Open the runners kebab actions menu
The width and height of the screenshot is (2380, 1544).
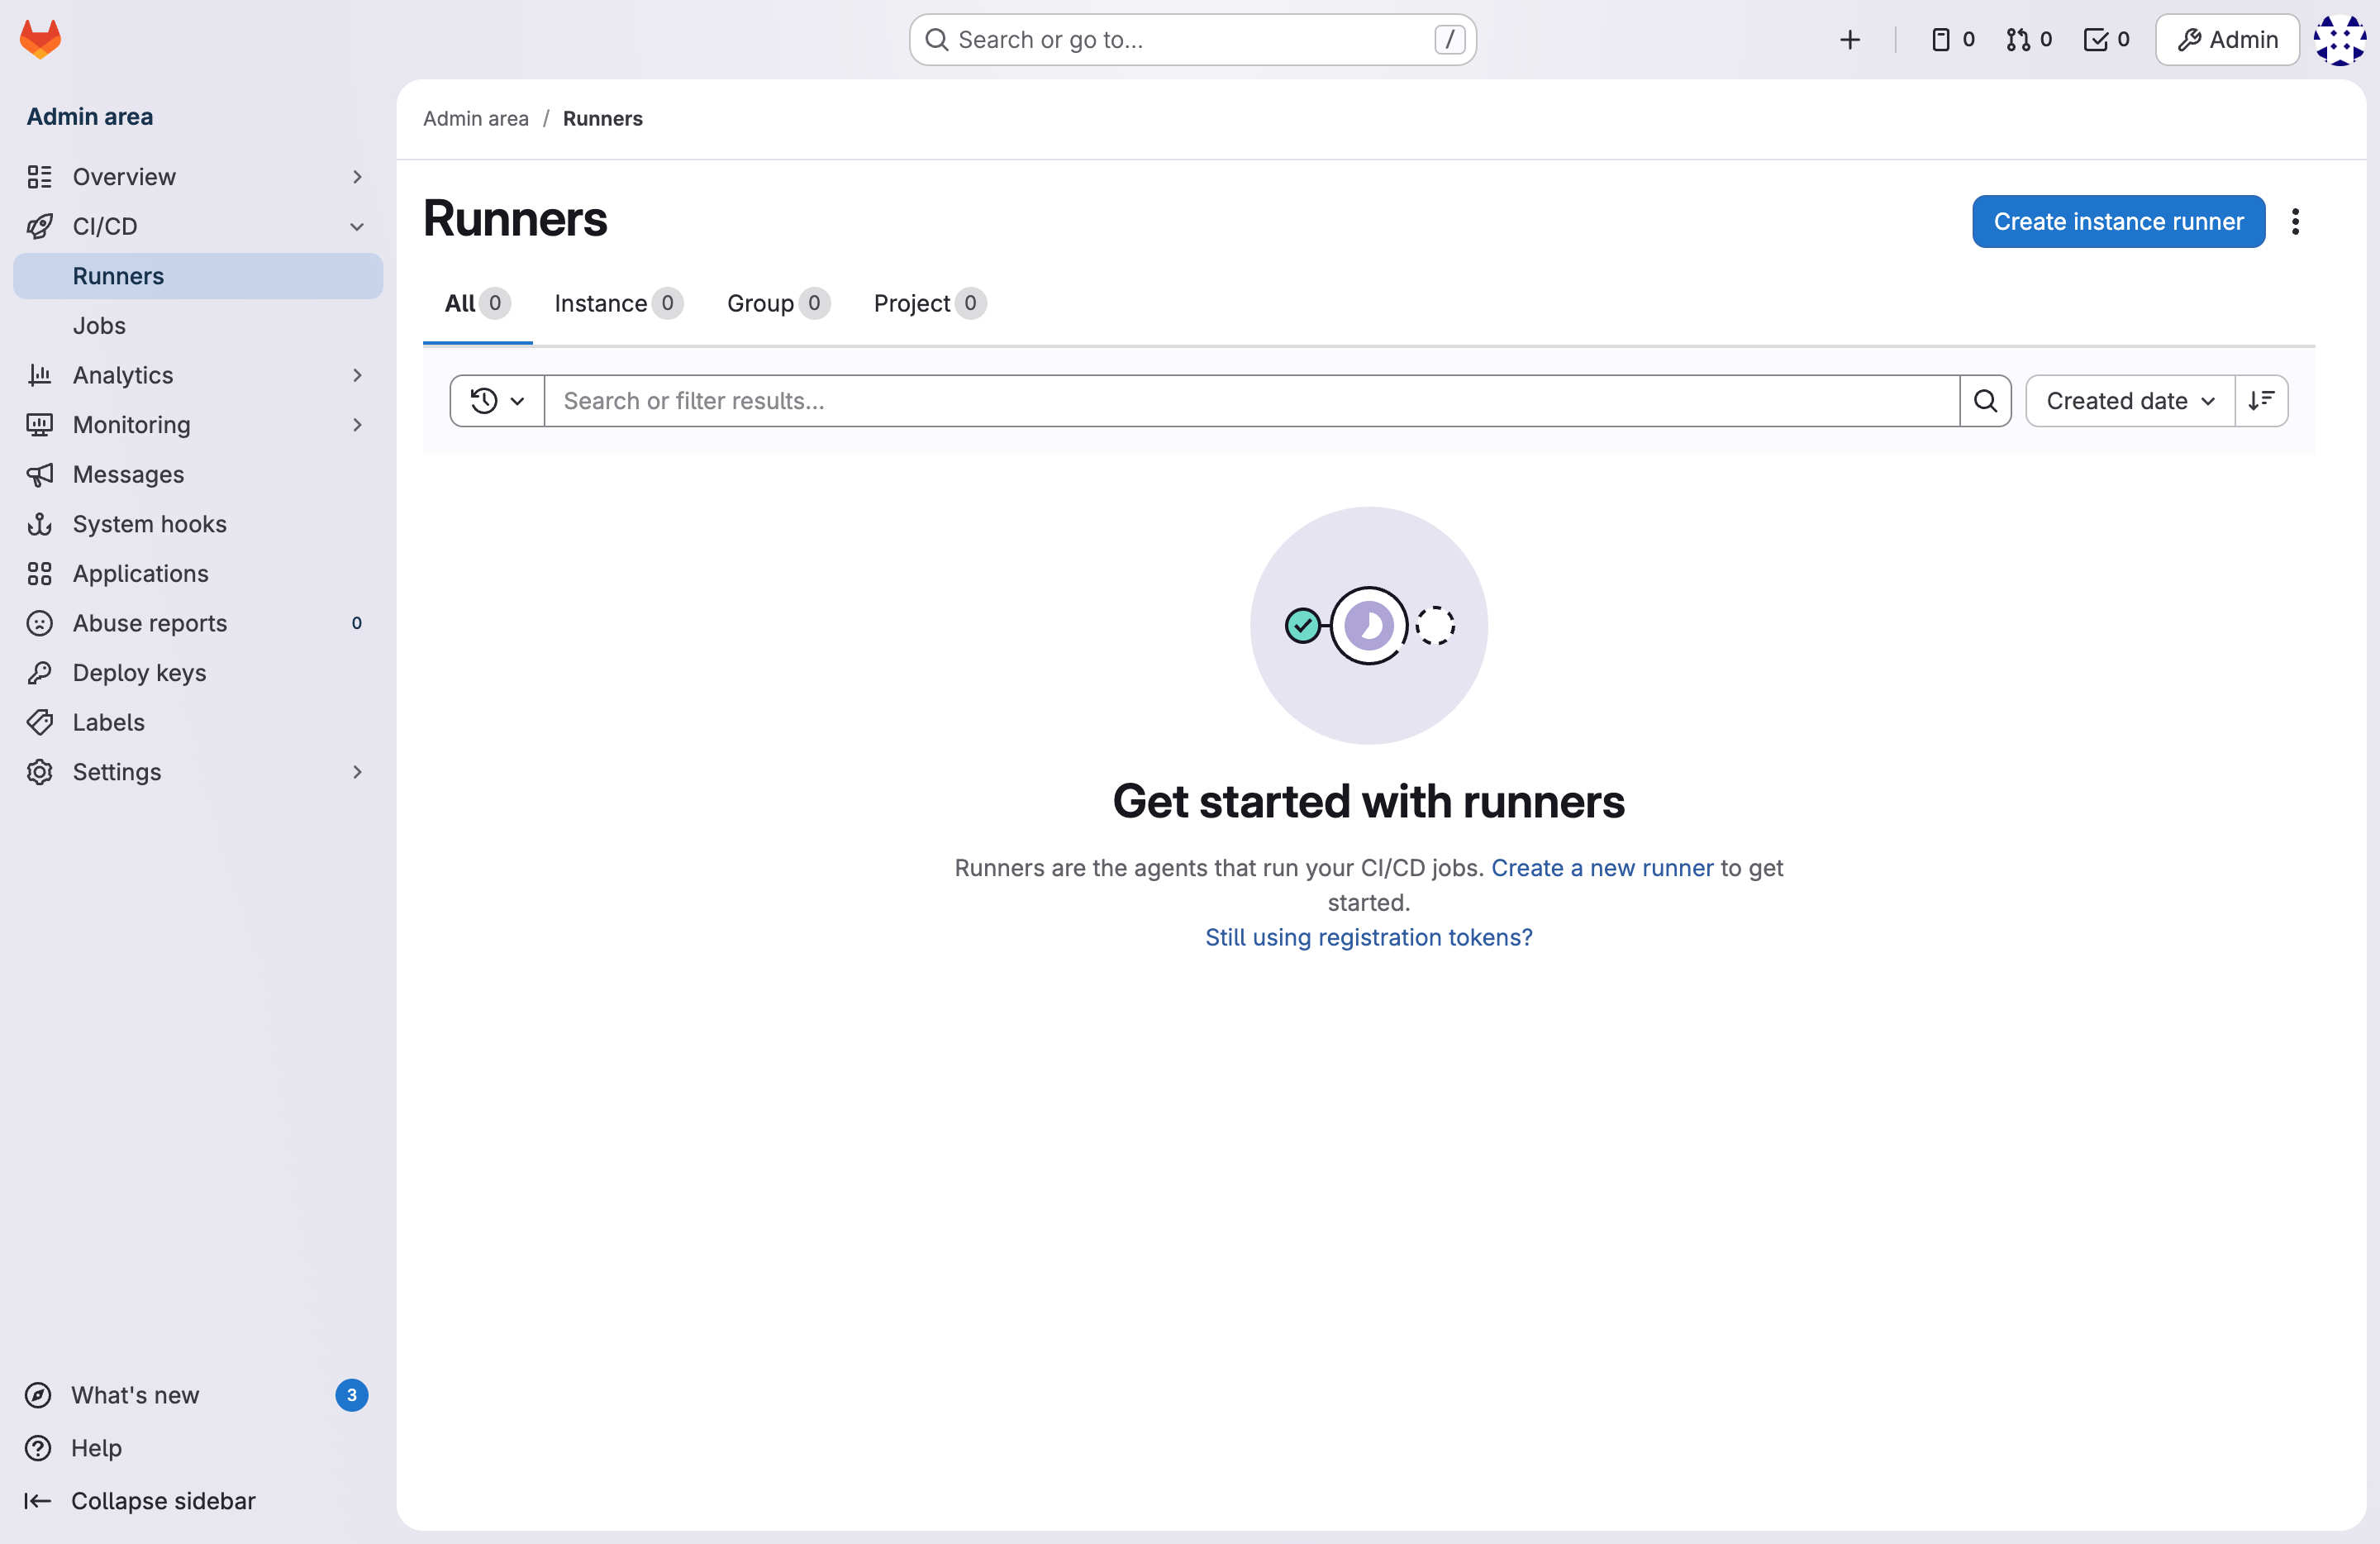coord(2295,221)
